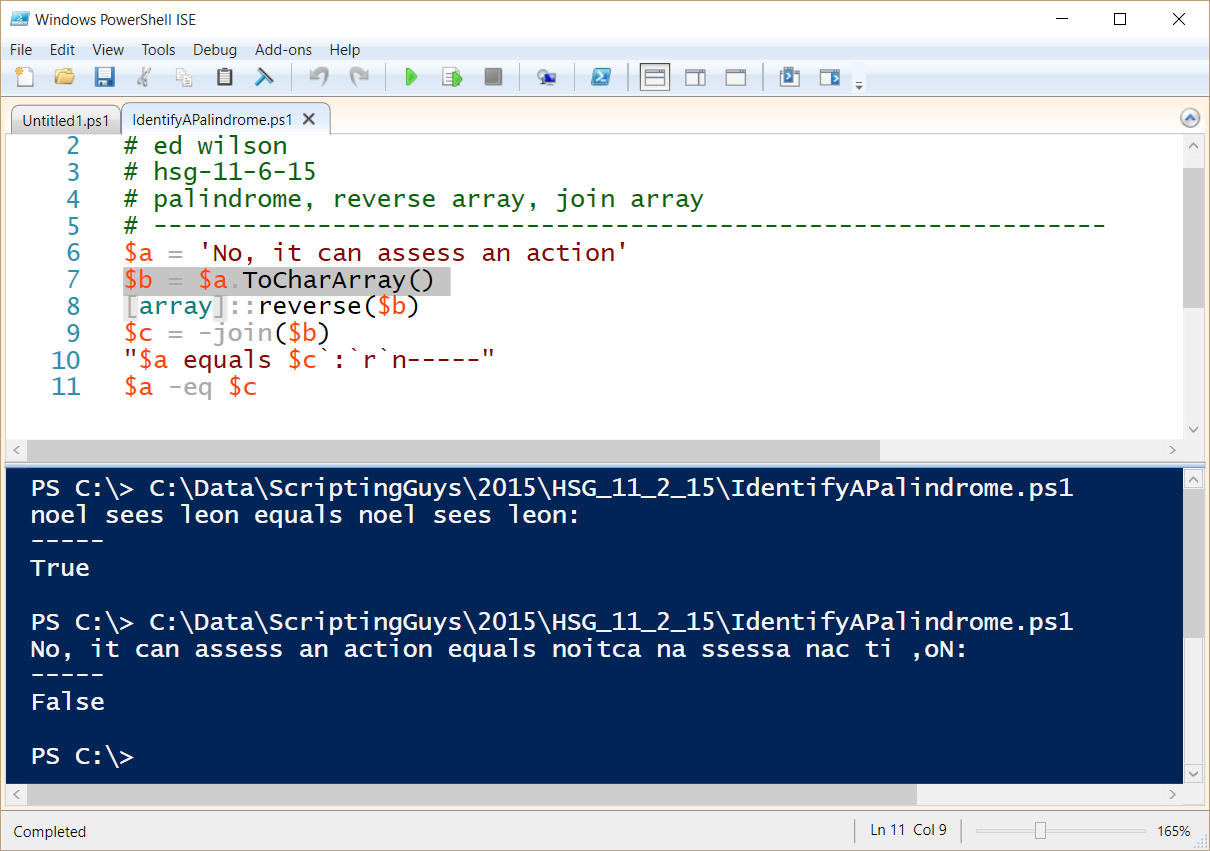Viewport: 1210px width, 851px height.
Task: Save script using the floppy disk icon
Action: coord(104,77)
